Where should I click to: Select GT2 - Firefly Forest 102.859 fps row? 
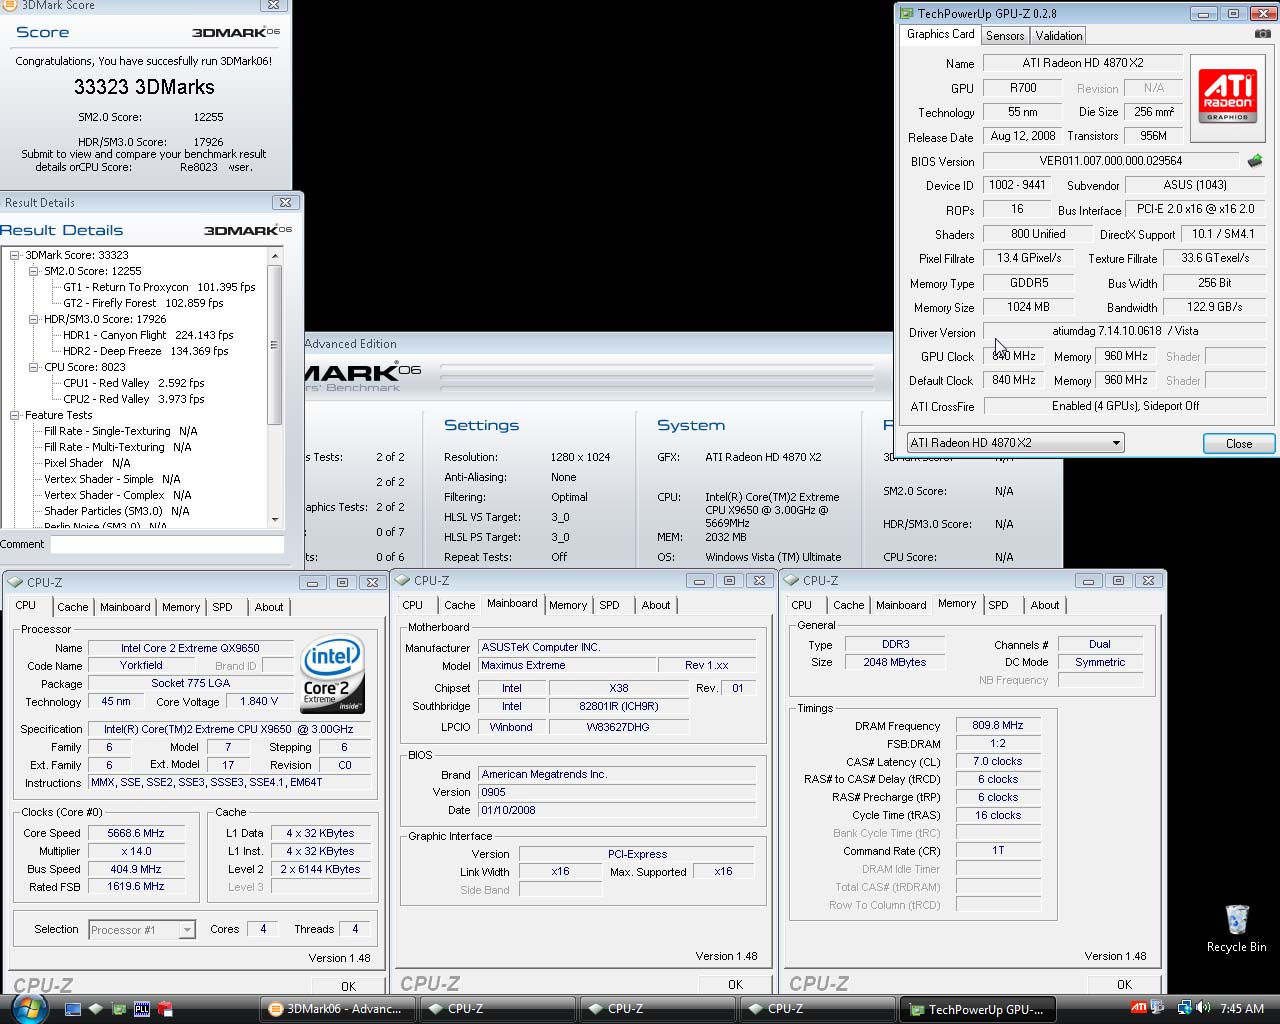point(143,303)
